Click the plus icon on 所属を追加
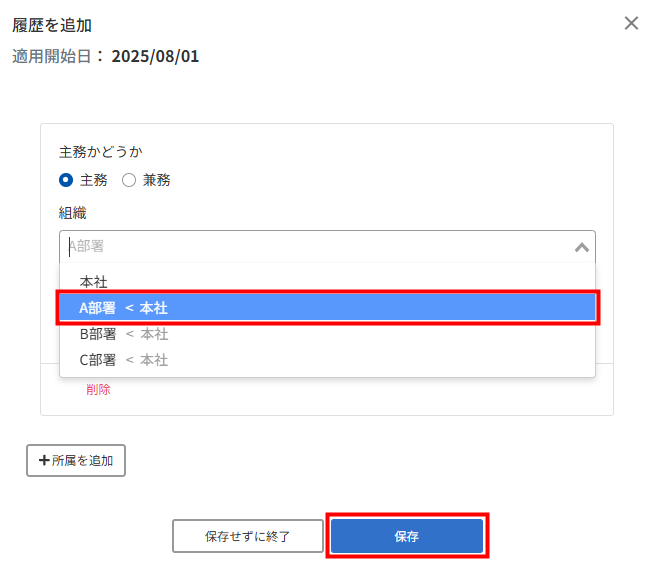650x563 pixels. (44, 460)
